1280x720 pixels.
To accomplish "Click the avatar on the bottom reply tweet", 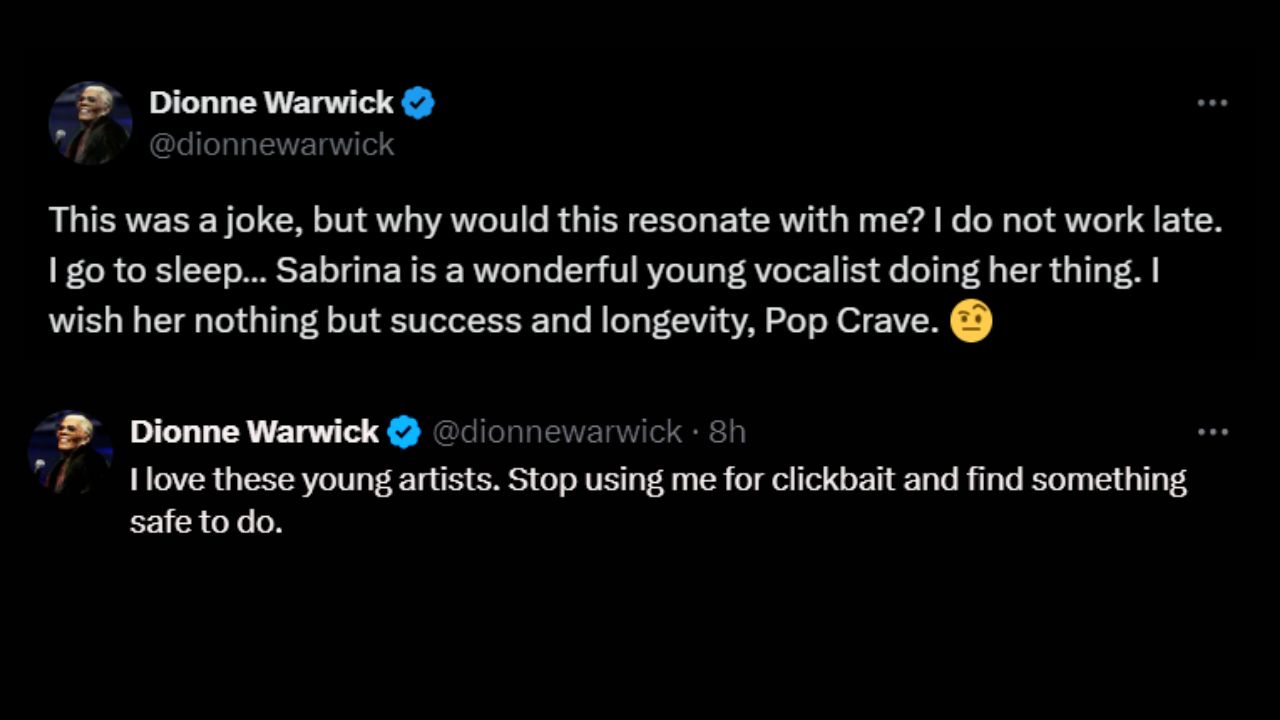I will [69, 448].
